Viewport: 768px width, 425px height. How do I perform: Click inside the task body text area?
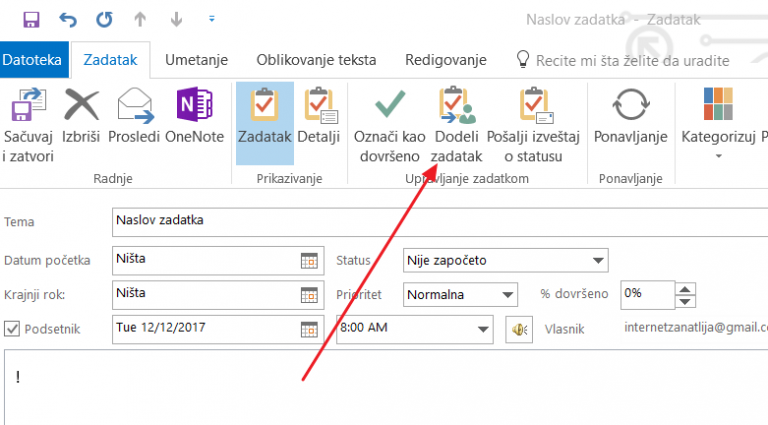point(386,387)
